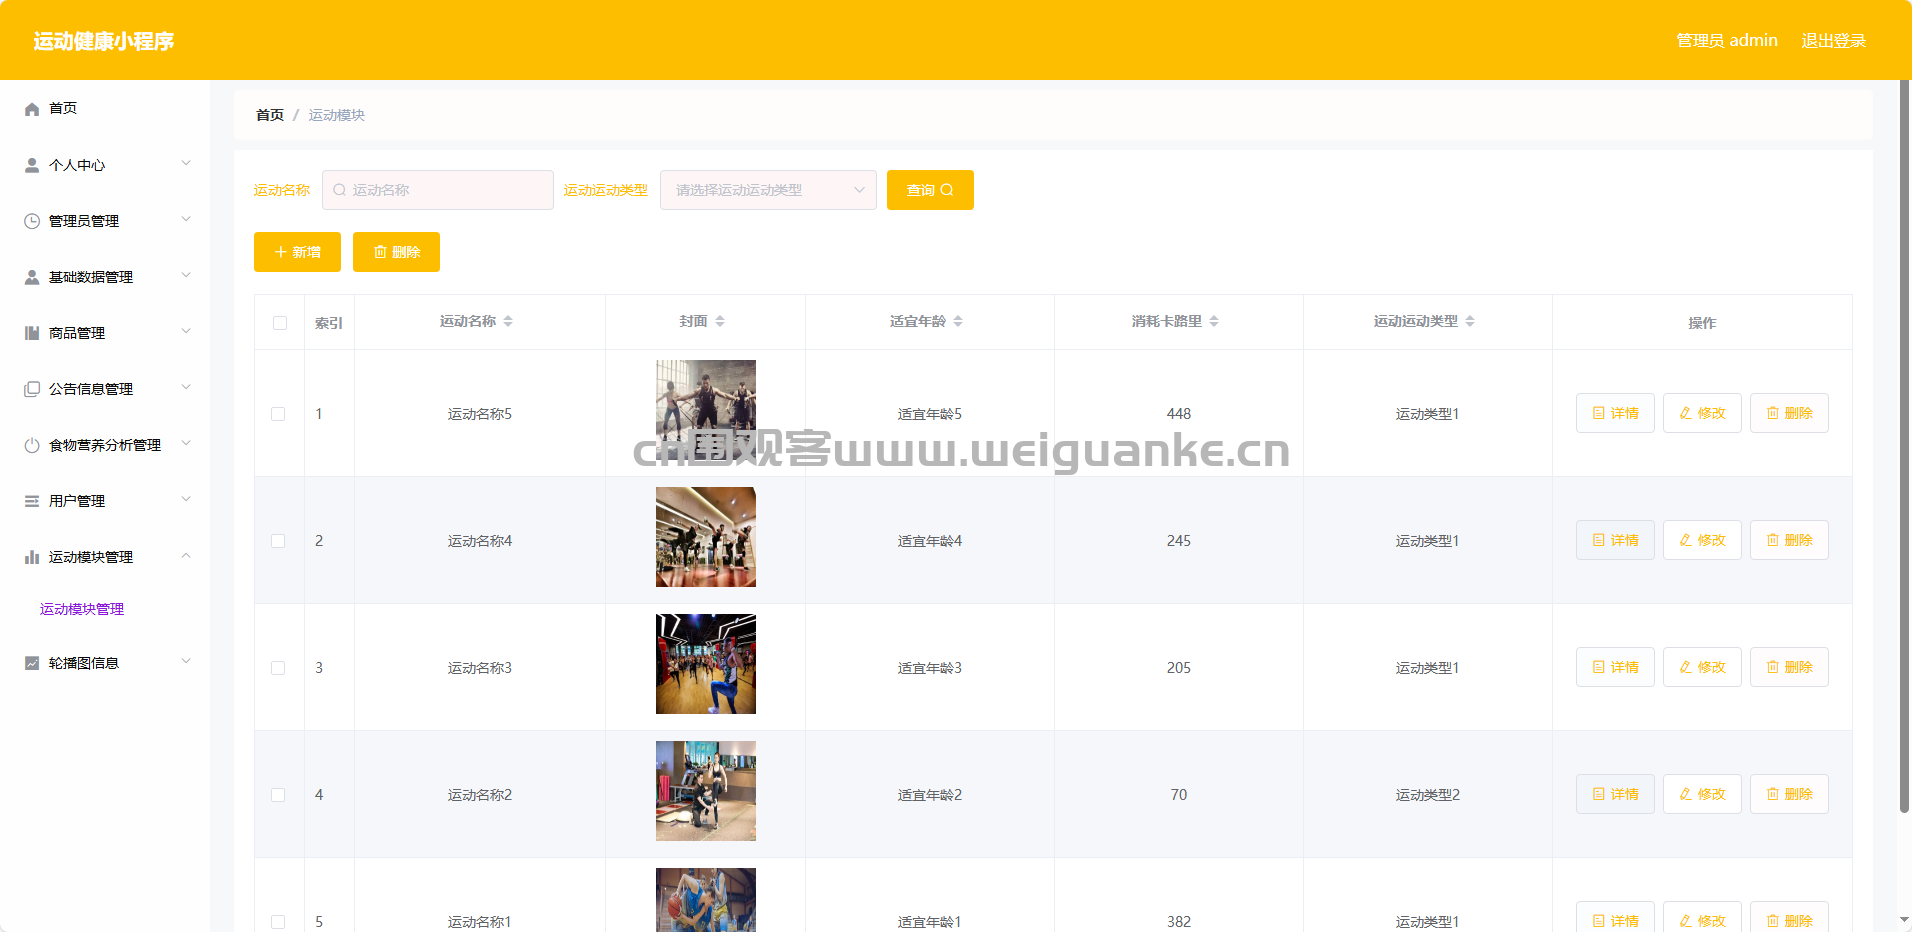
Task: Open the 请选择运动运动类型 dropdown
Action: click(768, 190)
